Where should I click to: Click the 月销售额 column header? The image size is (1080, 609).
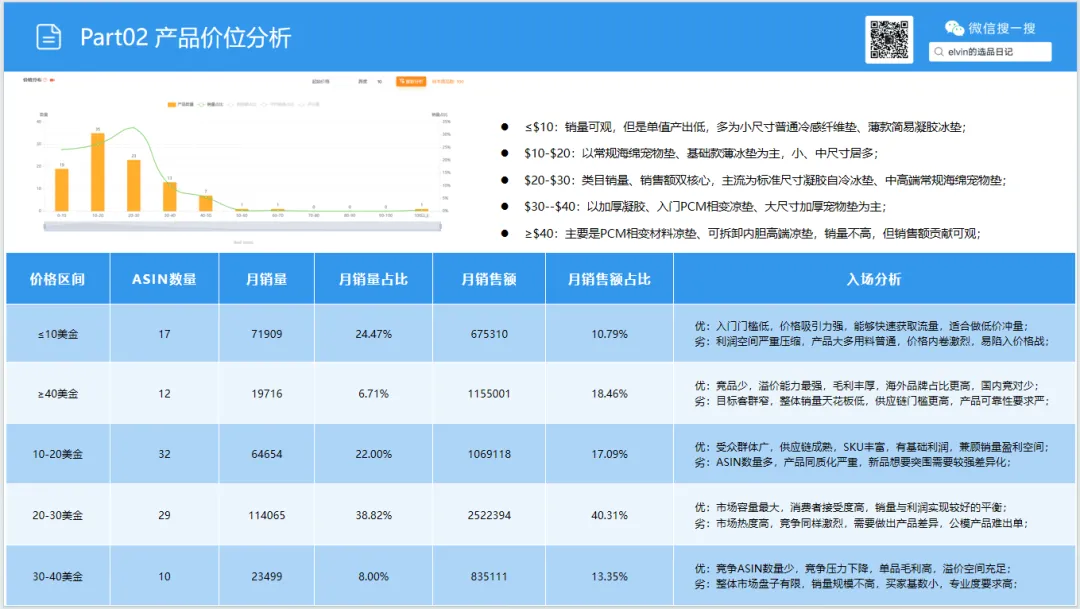pyautogui.click(x=489, y=279)
